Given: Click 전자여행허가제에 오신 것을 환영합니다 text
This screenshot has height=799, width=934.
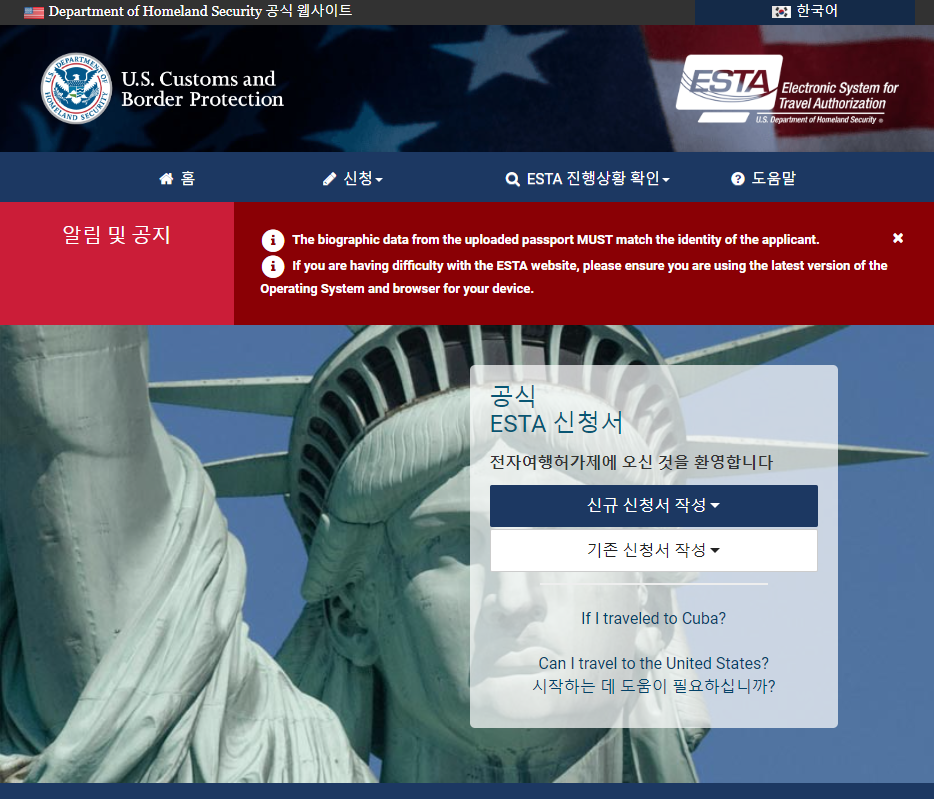Looking at the screenshot, I should tap(631, 462).
